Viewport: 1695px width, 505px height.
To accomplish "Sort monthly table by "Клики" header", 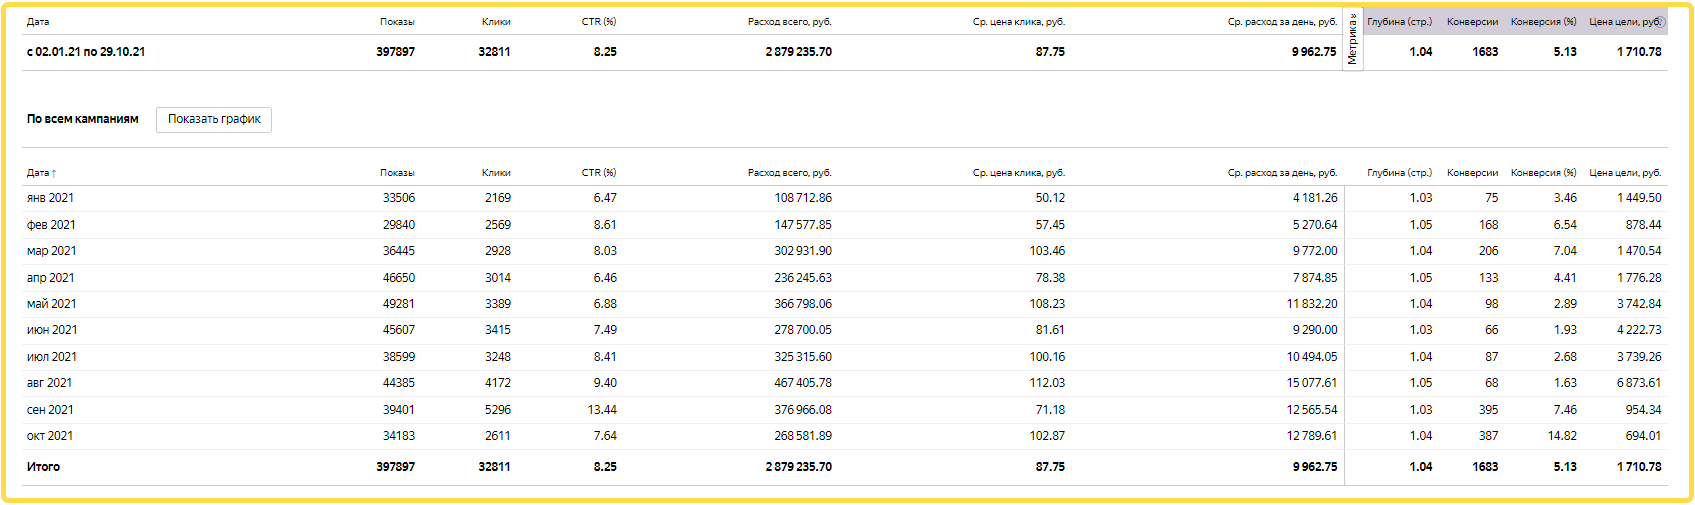I will [496, 173].
